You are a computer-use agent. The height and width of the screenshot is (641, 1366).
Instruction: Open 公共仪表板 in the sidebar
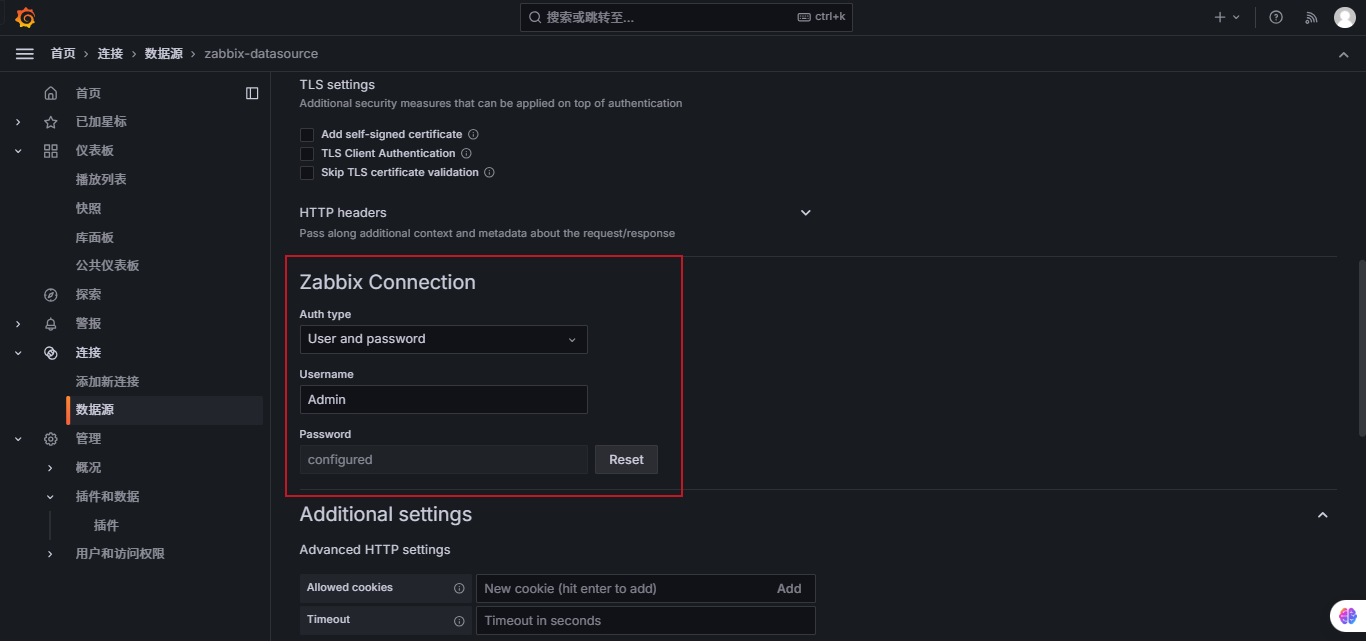click(108, 266)
